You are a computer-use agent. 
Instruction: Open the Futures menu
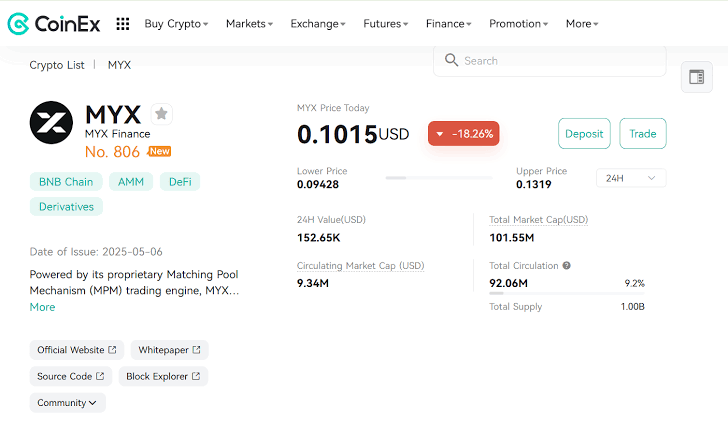pyautogui.click(x=385, y=23)
